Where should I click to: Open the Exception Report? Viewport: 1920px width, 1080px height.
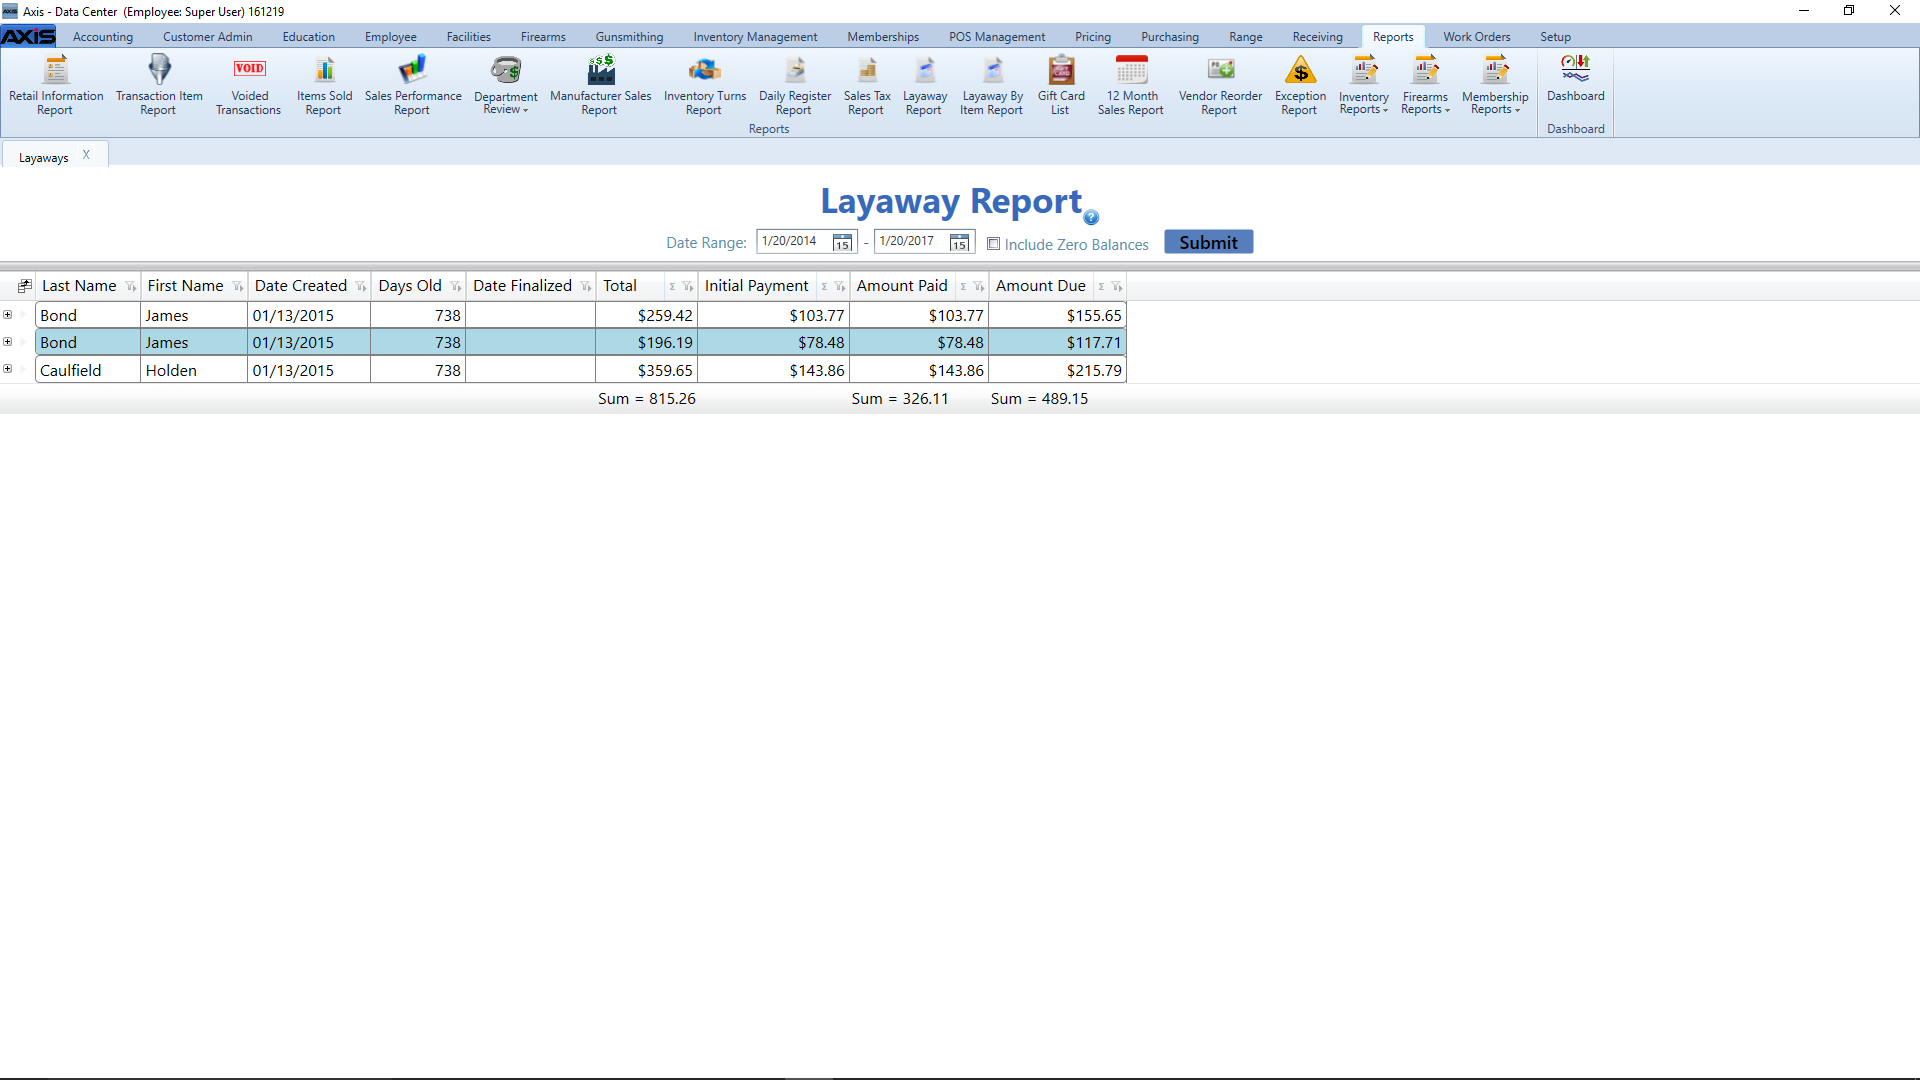(x=1300, y=86)
